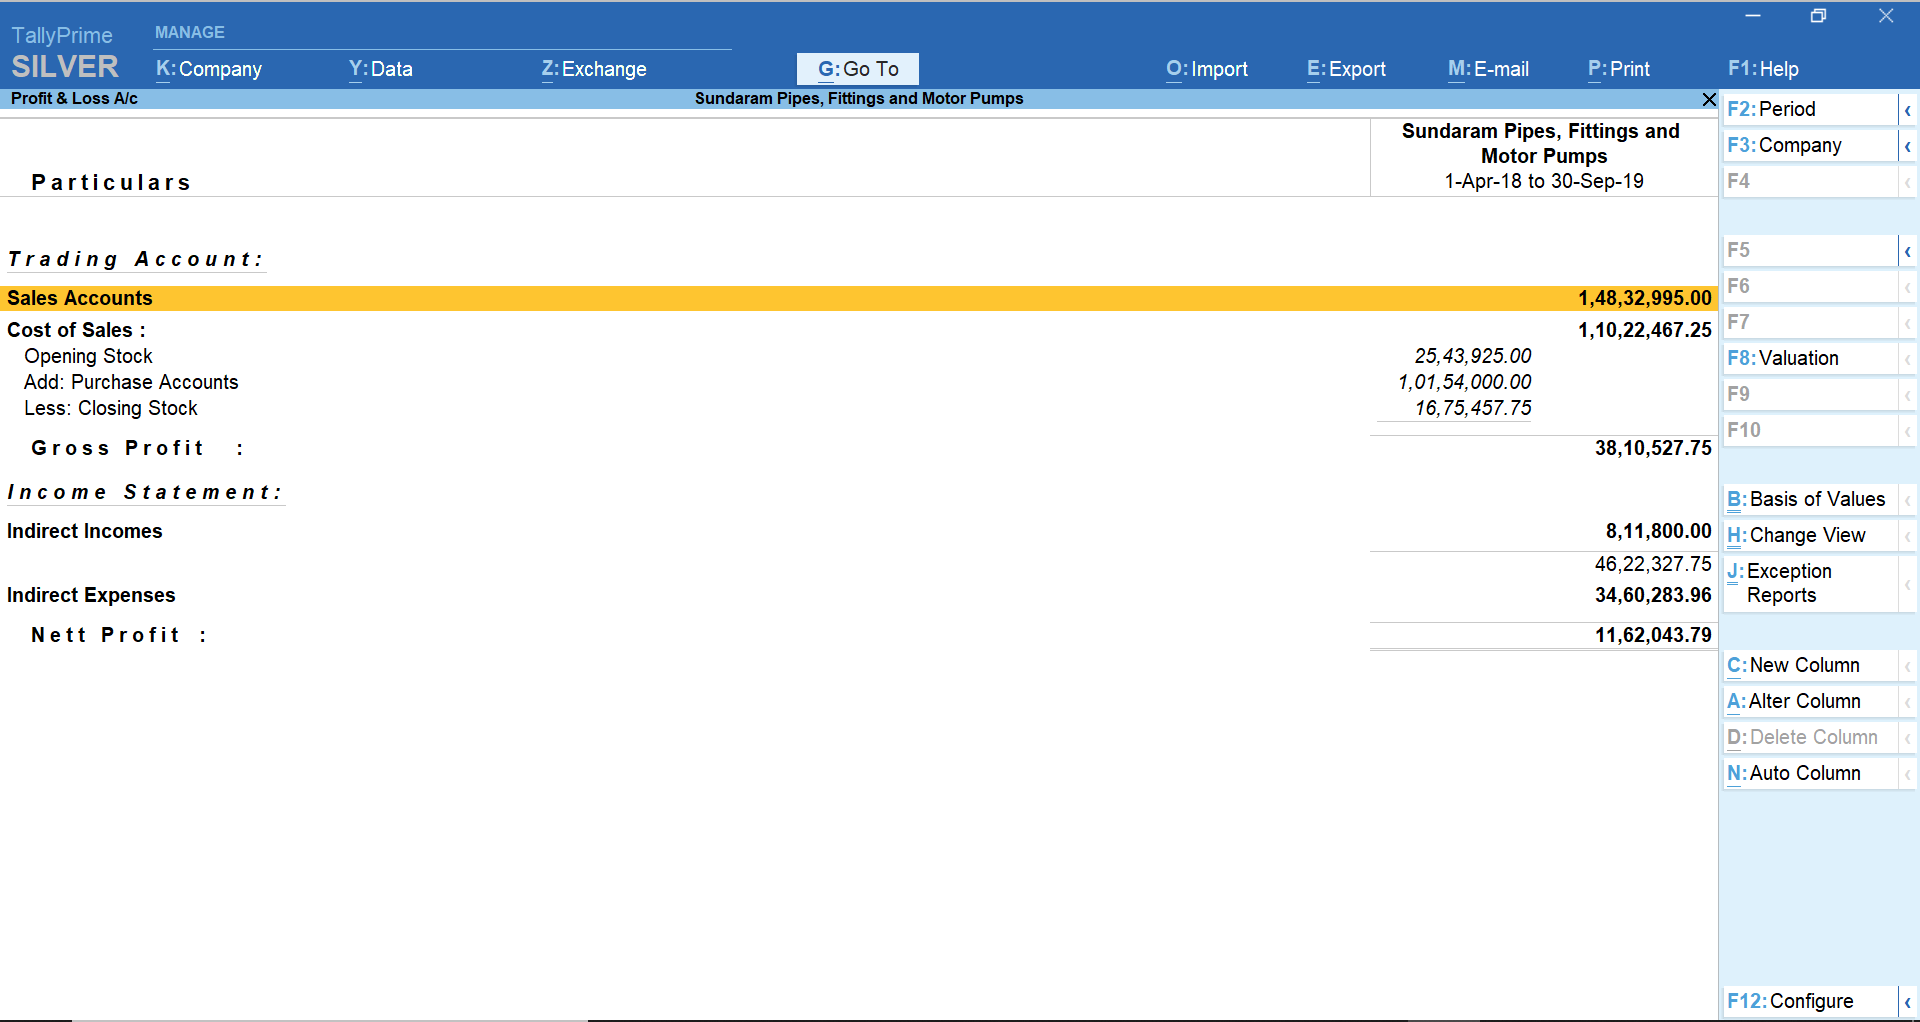Image resolution: width=1920 pixels, height=1022 pixels.
Task: Click B:Basis of Values button
Action: 1810,499
